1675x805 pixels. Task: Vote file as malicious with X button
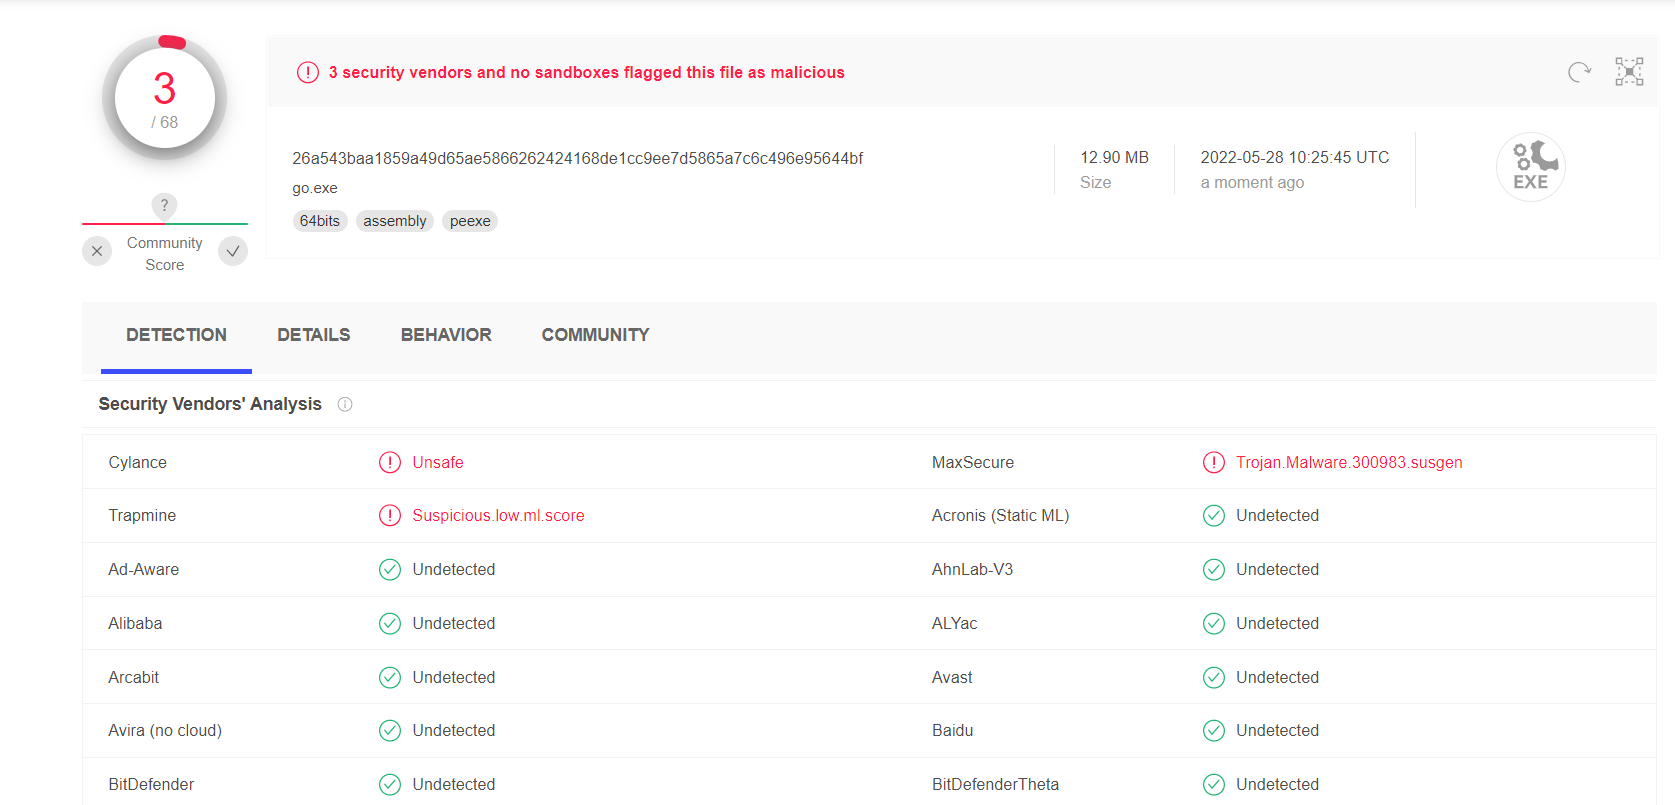click(x=97, y=251)
